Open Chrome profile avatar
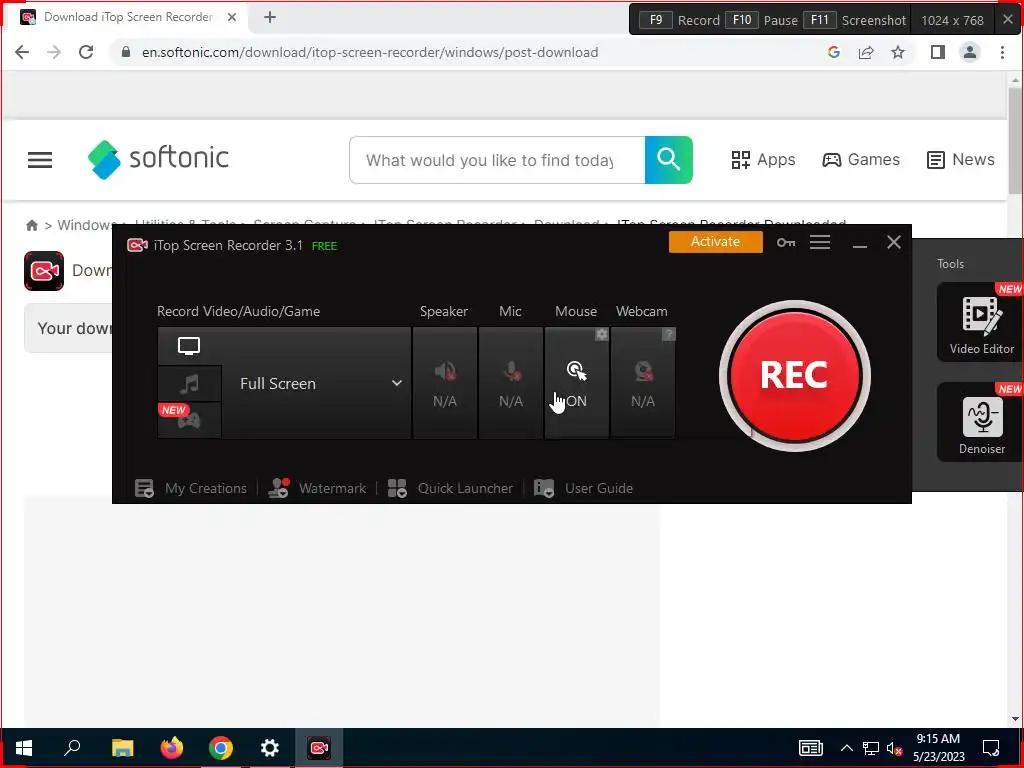Viewport: 1024px width, 768px height. [x=970, y=52]
